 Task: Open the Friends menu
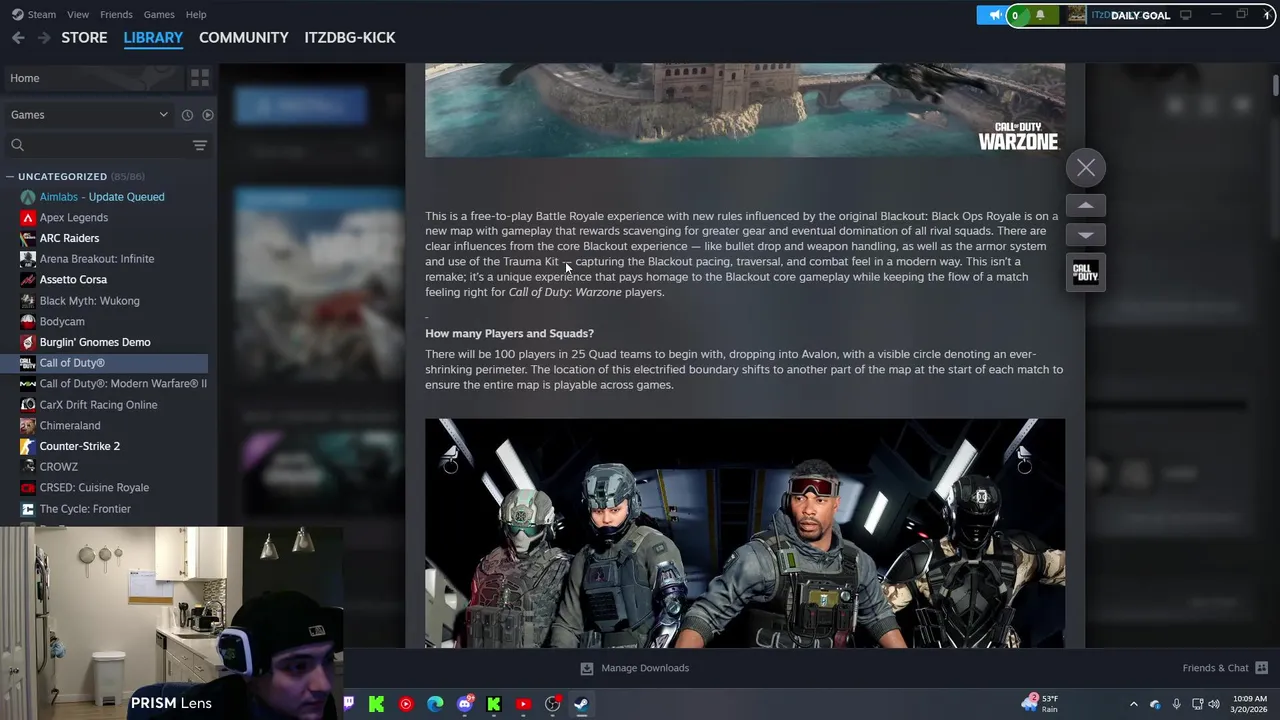(x=116, y=15)
